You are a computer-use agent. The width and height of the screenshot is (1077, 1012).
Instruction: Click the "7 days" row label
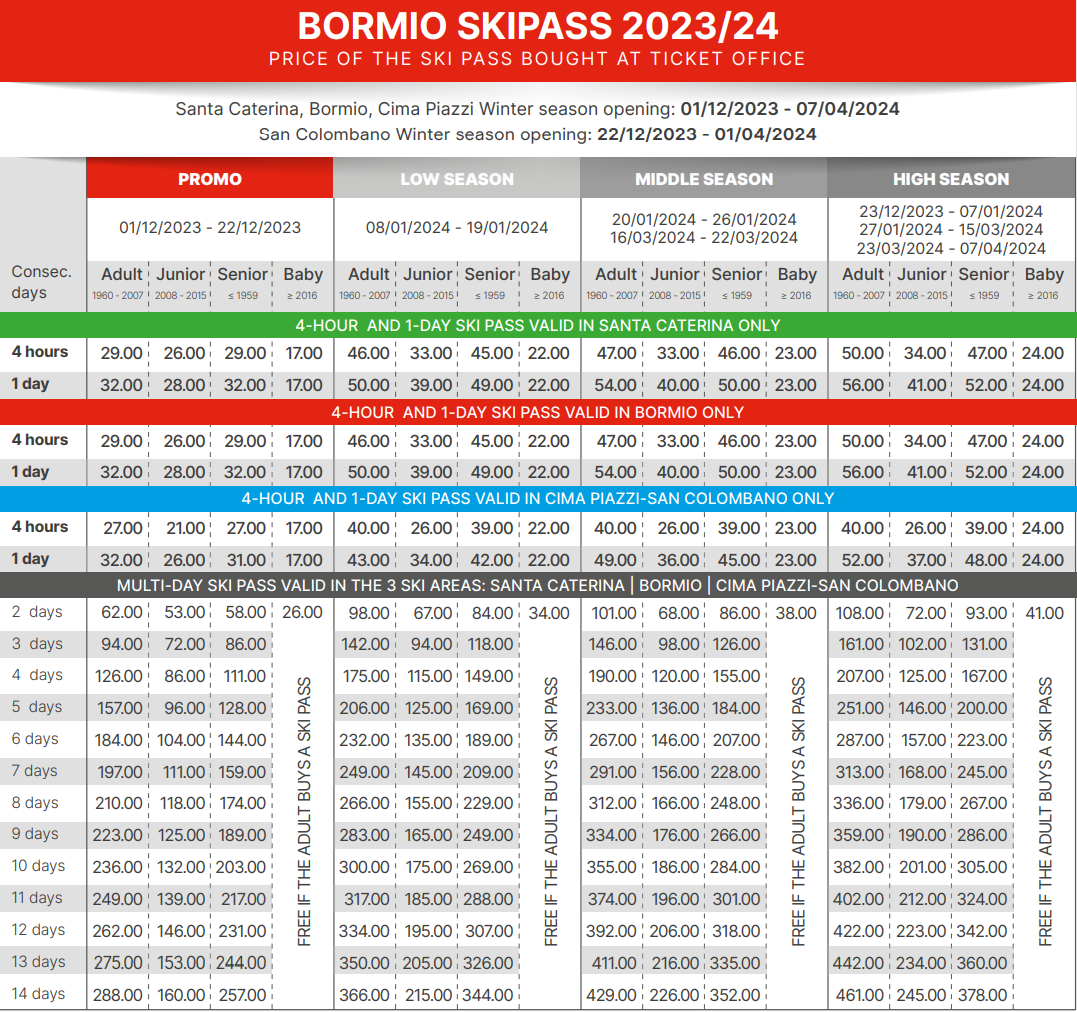pos(34,771)
